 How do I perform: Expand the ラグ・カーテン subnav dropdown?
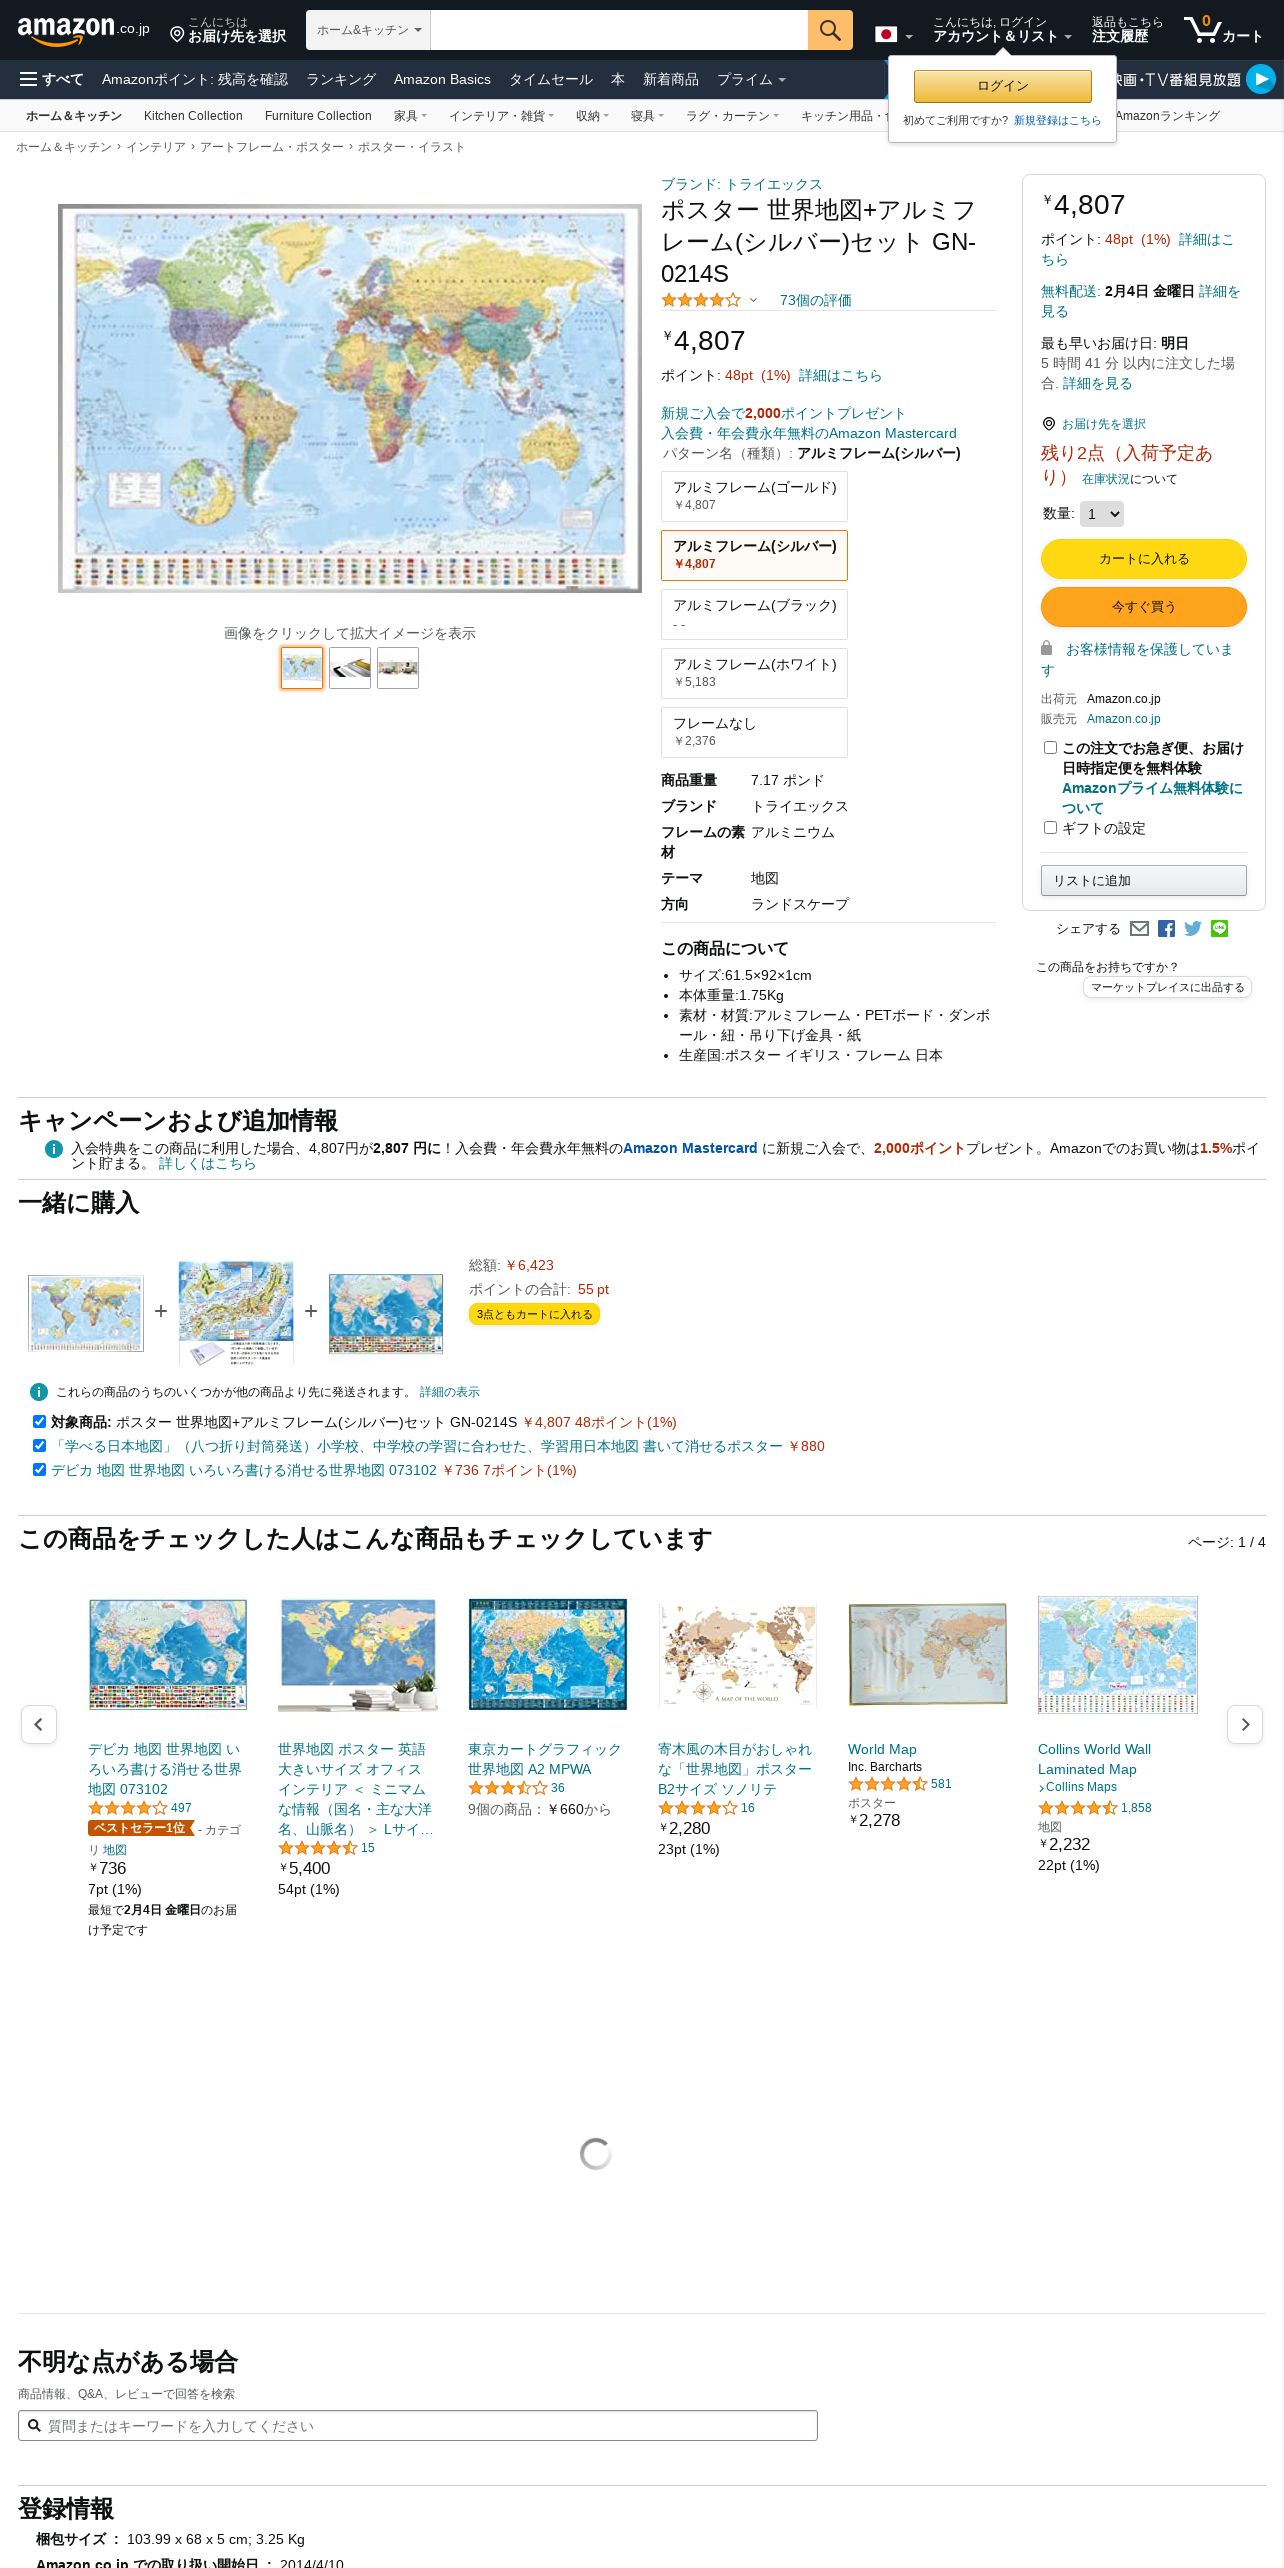732,116
